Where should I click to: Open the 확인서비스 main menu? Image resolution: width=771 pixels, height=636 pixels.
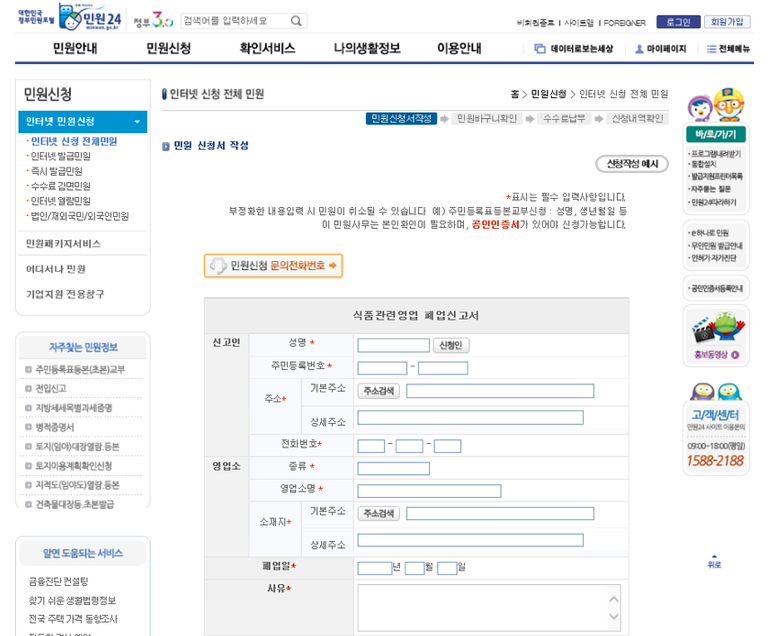coord(267,48)
